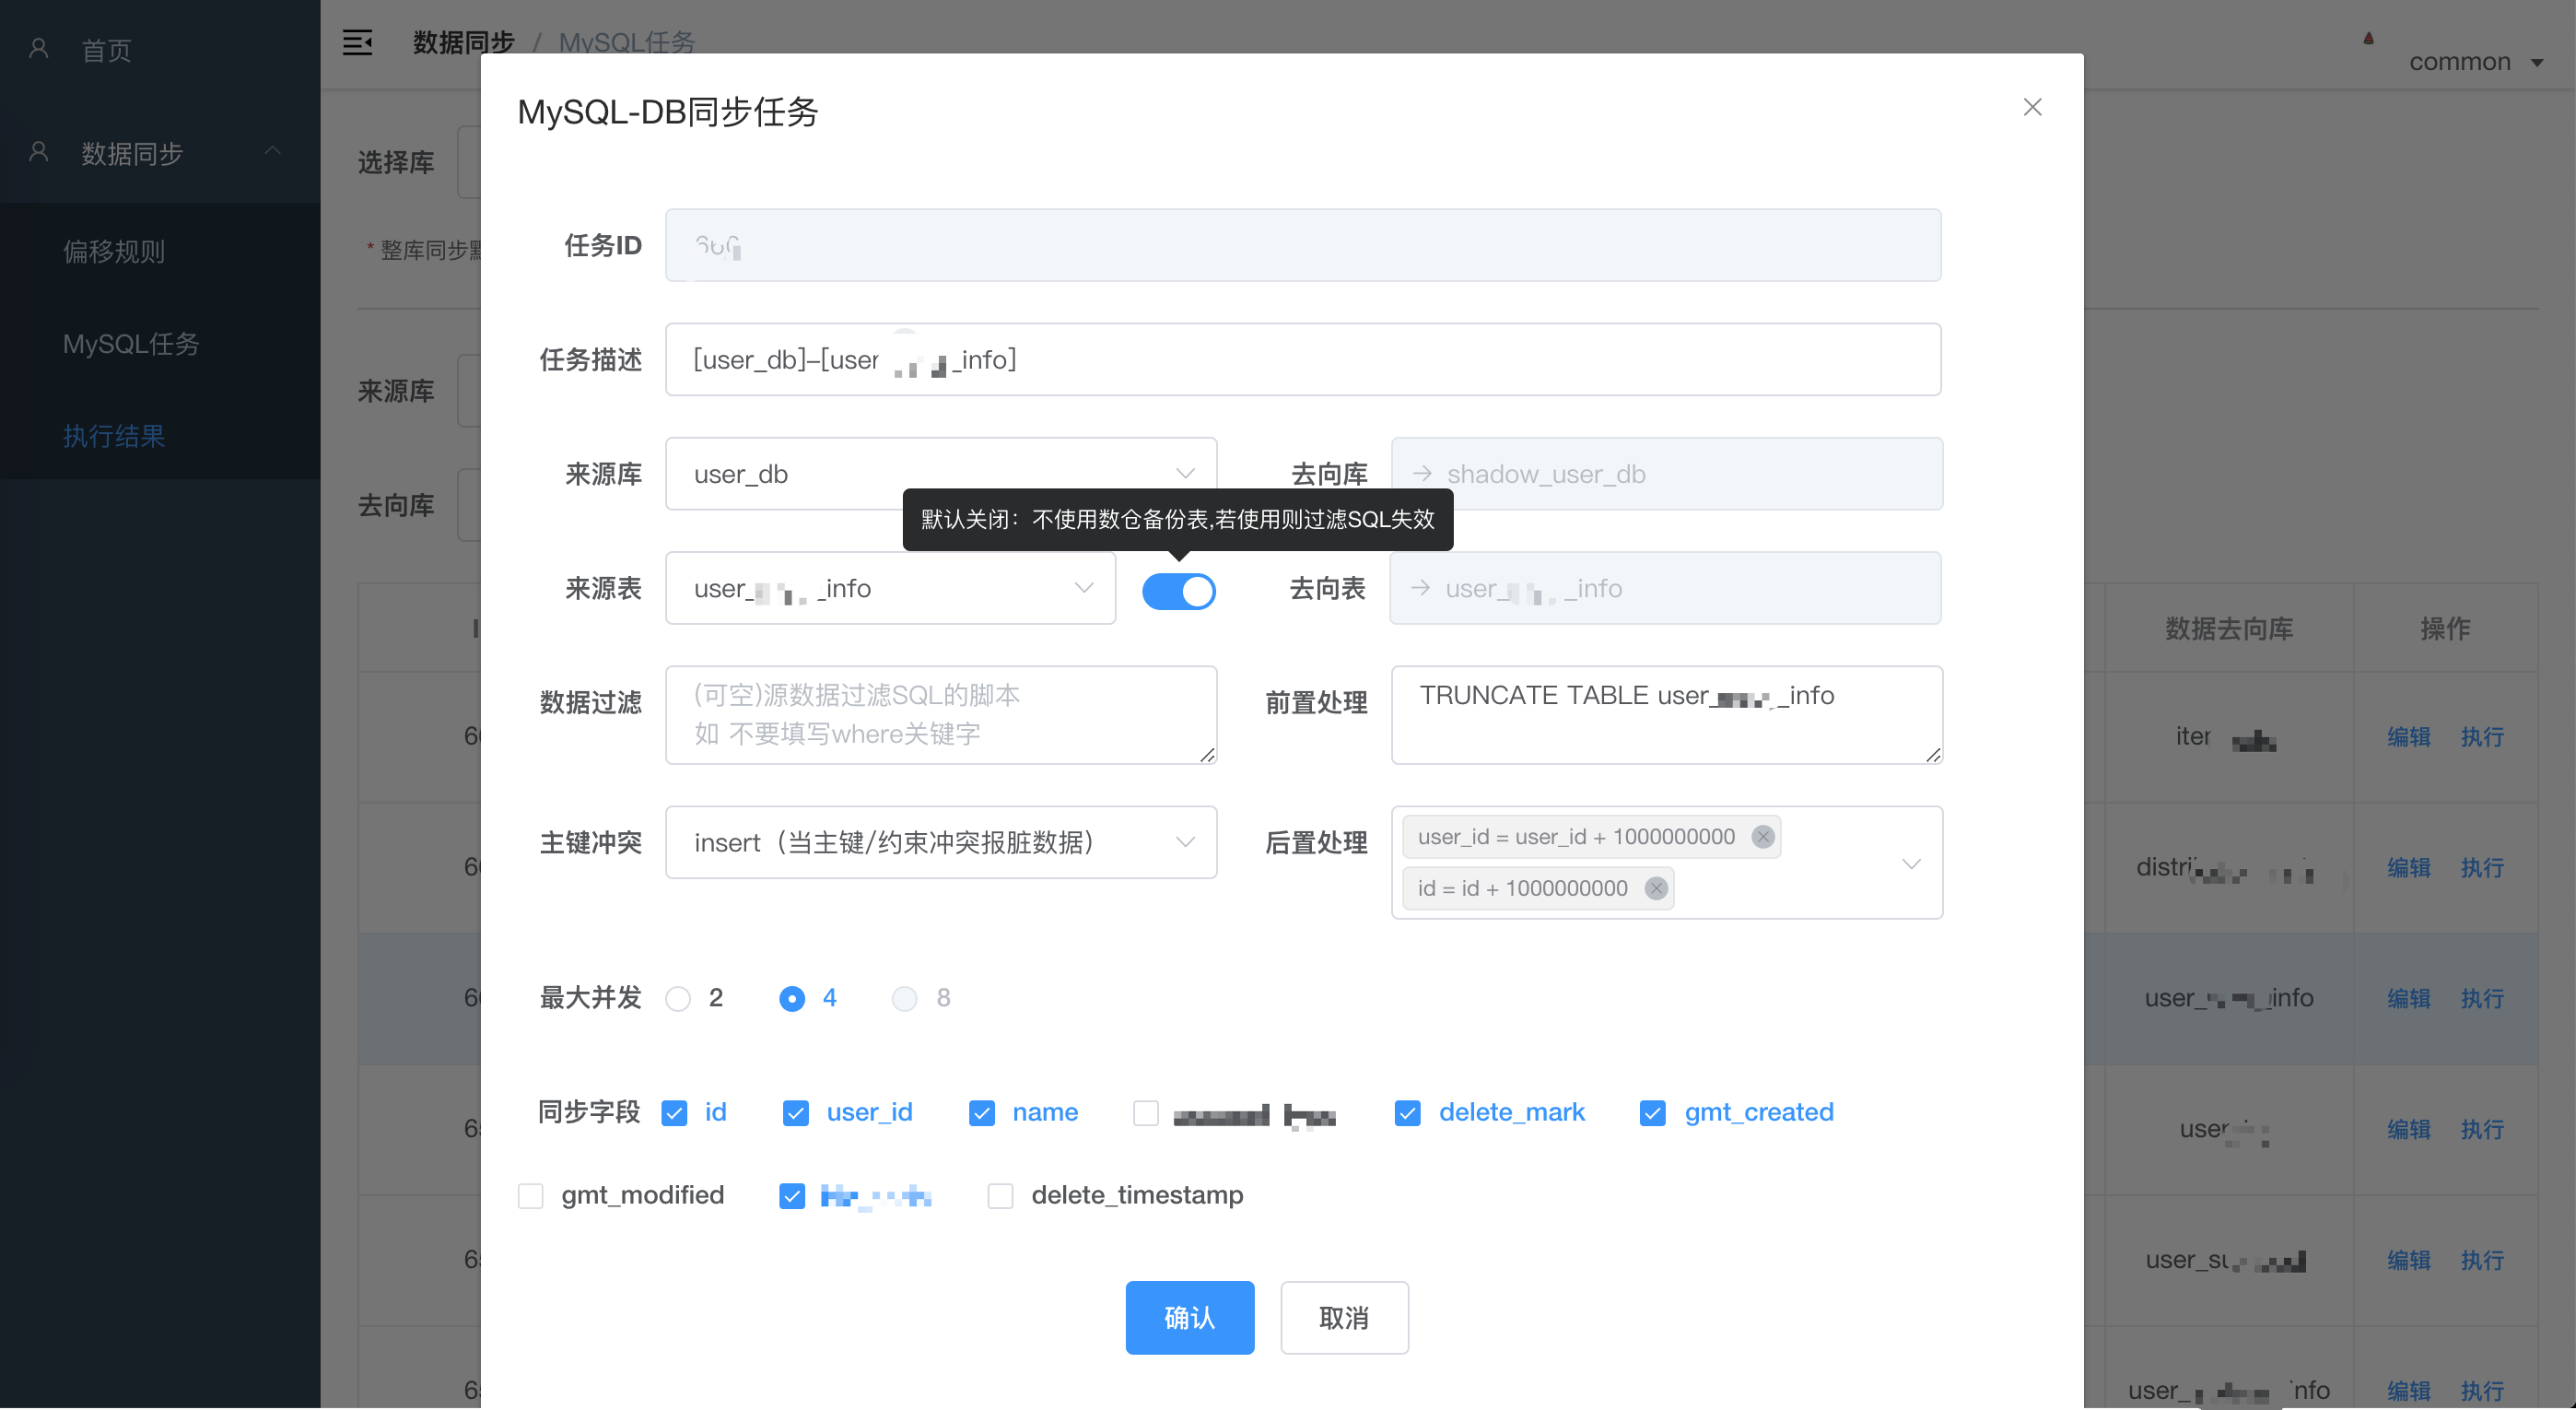
Task: Click the hamburger menu collapse icon
Action: (x=357, y=43)
